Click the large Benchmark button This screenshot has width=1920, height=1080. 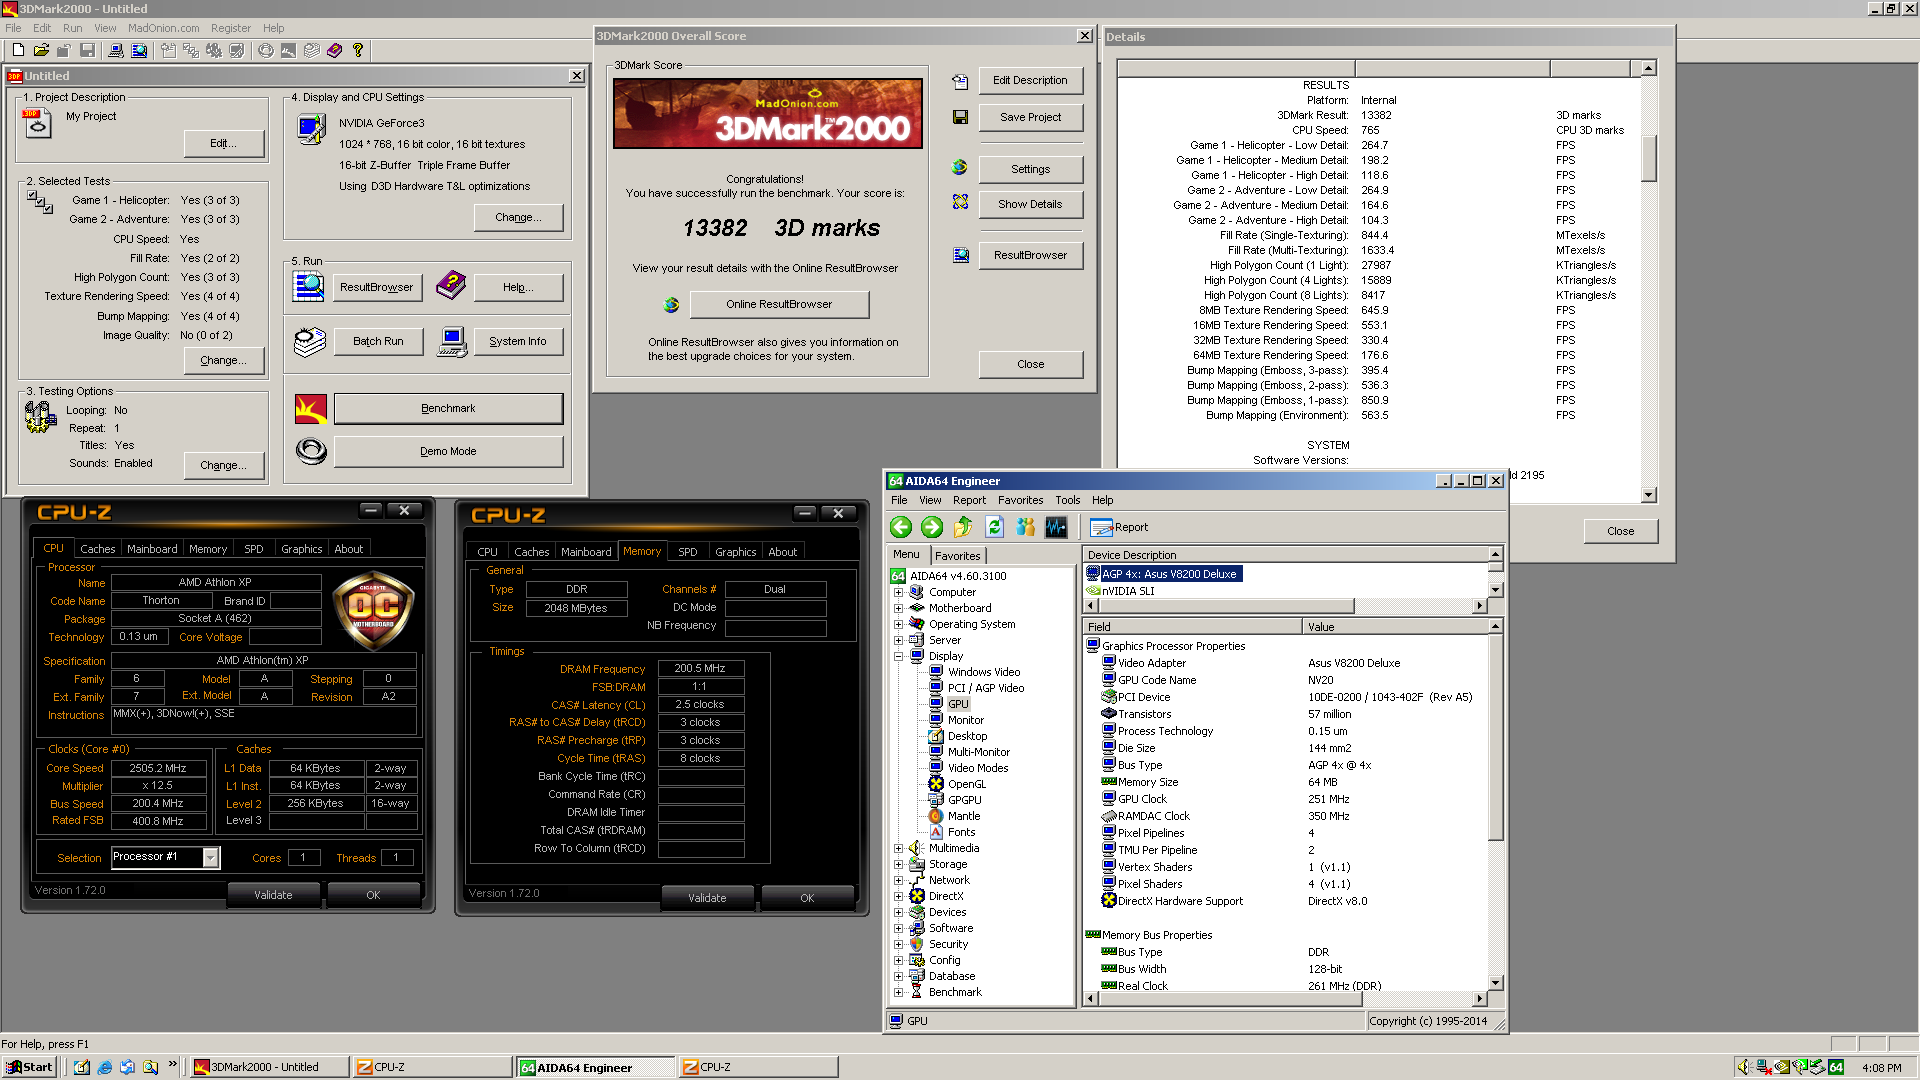[x=448, y=409]
